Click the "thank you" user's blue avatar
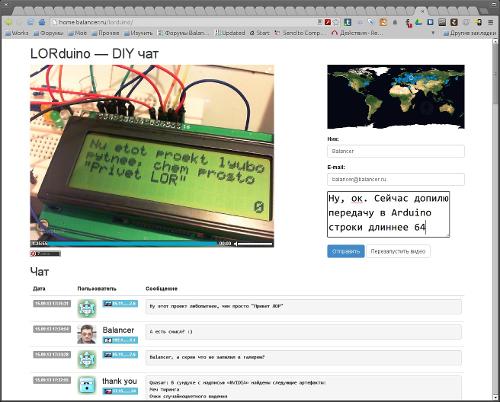The height and width of the screenshot is (402, 500). coord(87,385)
